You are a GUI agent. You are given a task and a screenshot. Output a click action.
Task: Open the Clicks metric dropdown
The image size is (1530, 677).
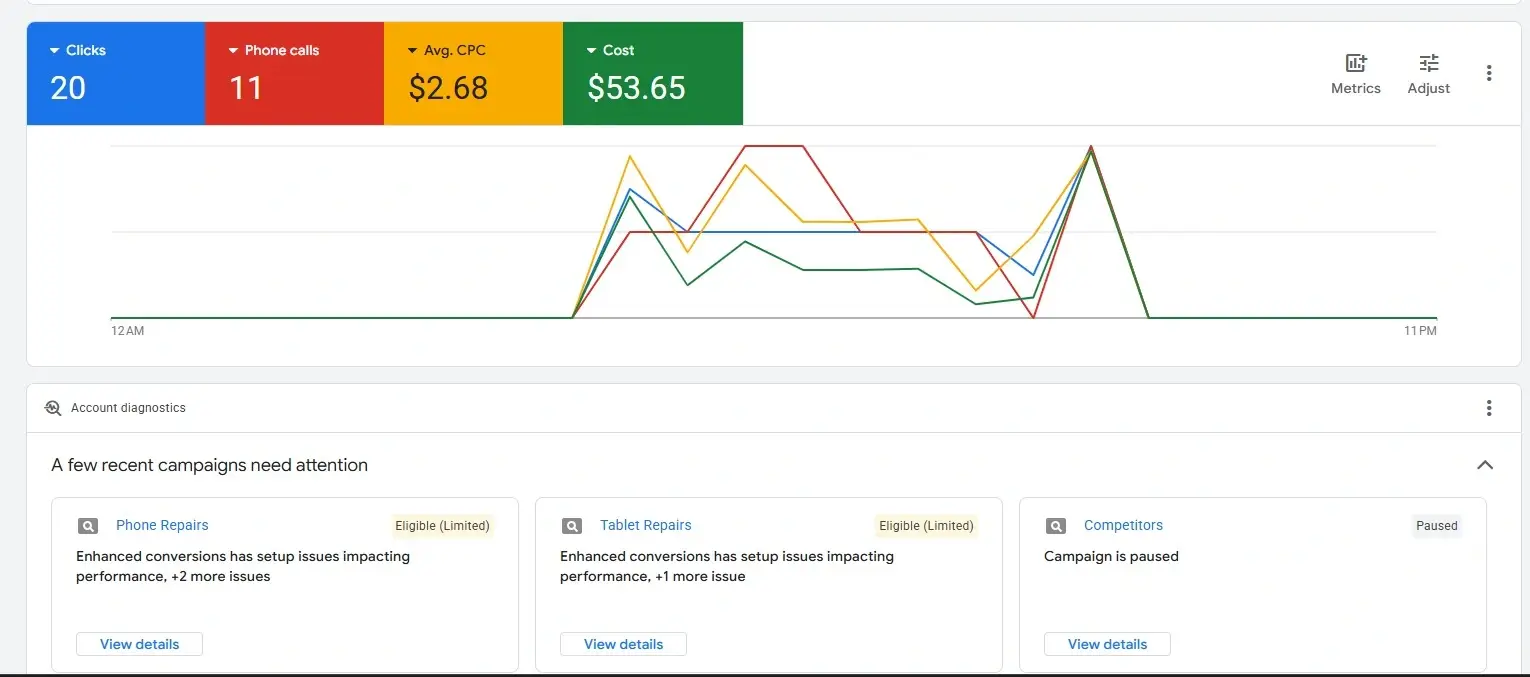point(77,50)
